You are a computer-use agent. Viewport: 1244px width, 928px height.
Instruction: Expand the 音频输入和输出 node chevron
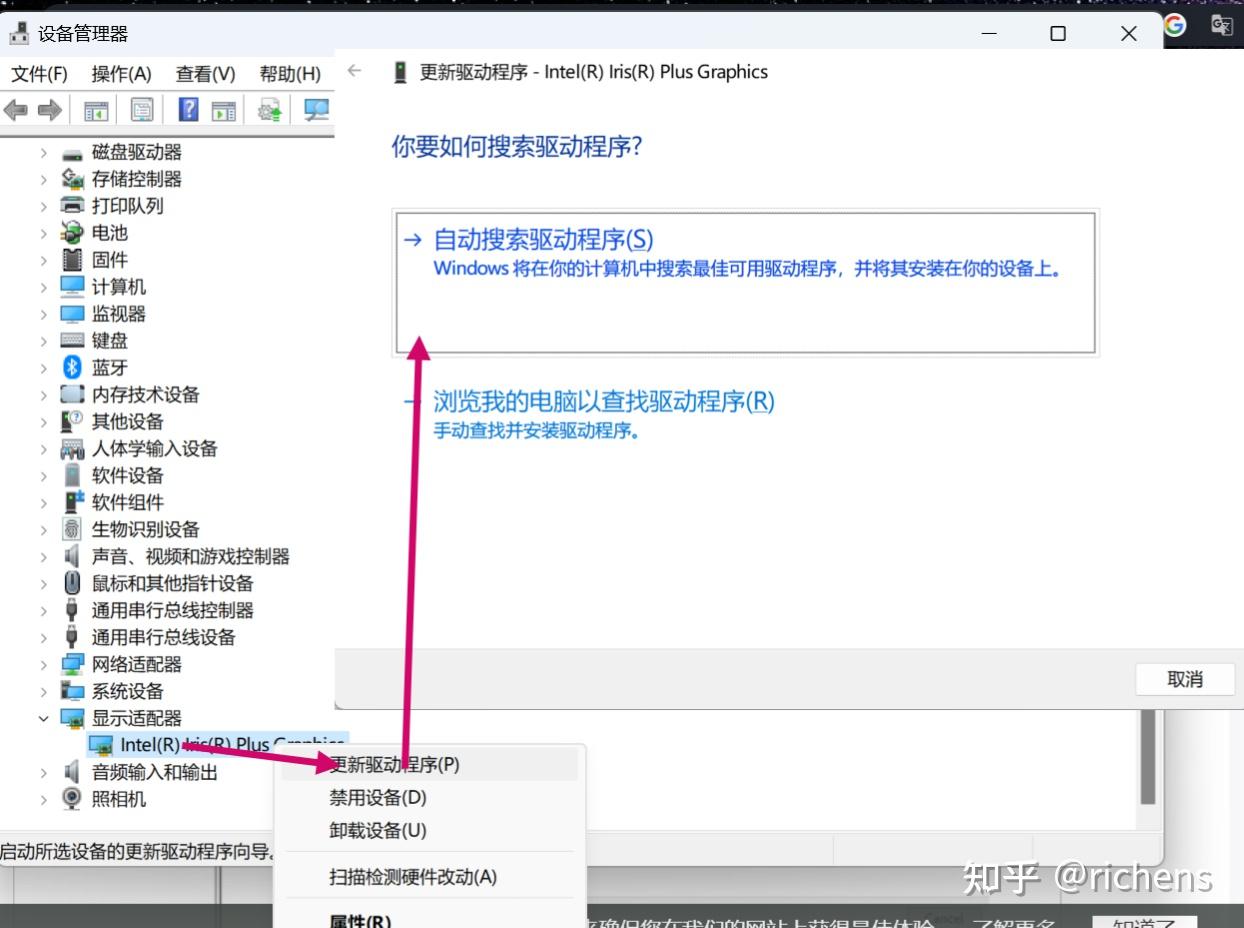(x=43, y=772)
